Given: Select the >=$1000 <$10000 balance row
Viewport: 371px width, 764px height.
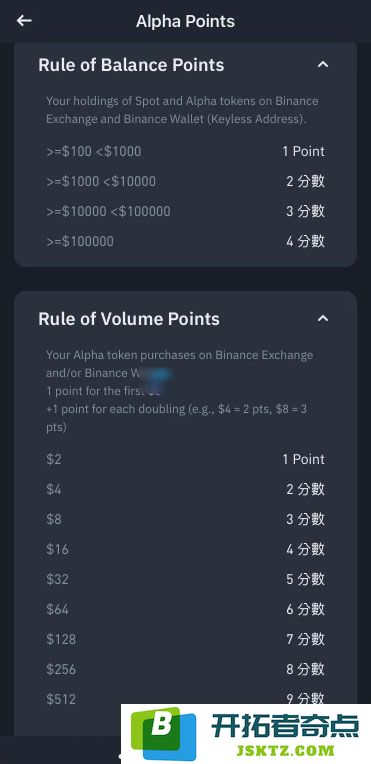Looking at the screenshot, I should pos(185,181).
